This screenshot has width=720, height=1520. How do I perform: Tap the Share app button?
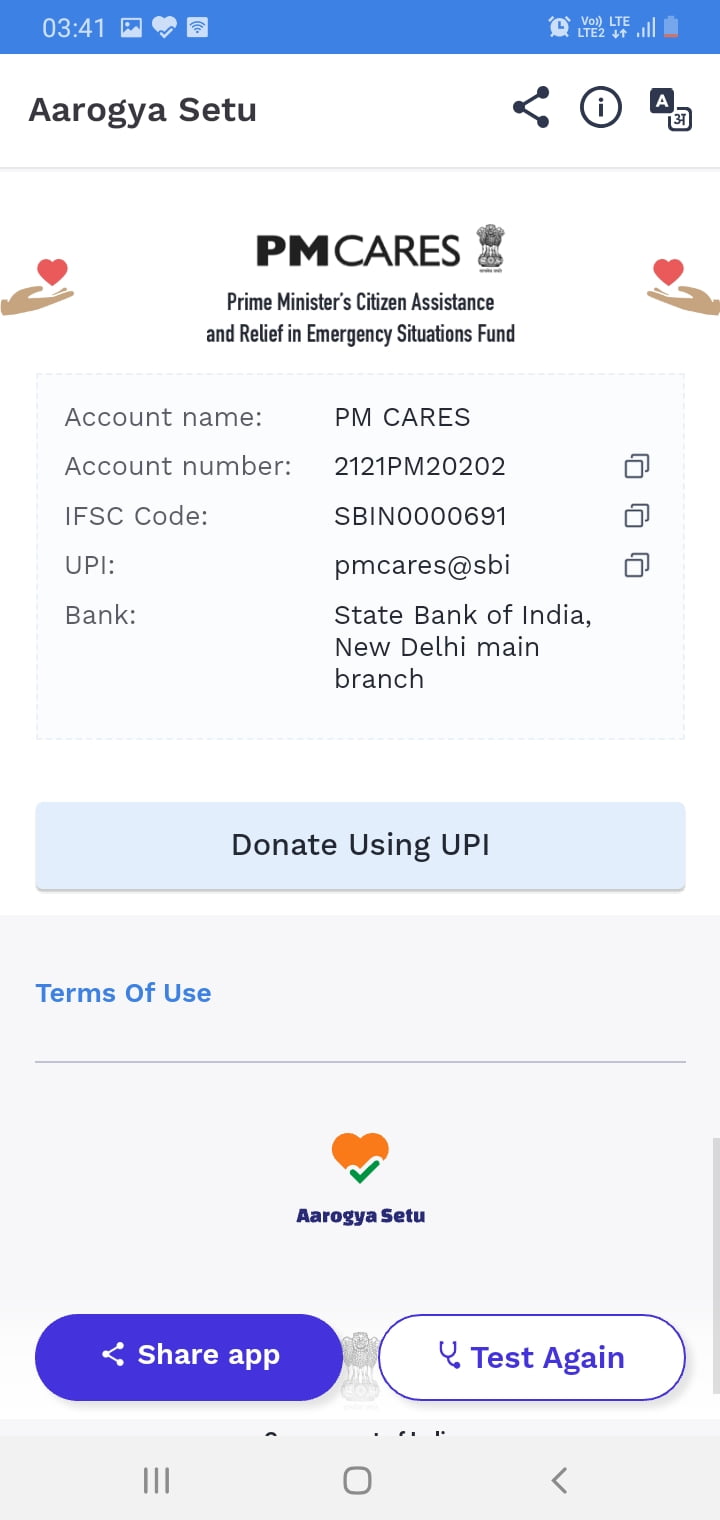click(x=190, y=1356)
